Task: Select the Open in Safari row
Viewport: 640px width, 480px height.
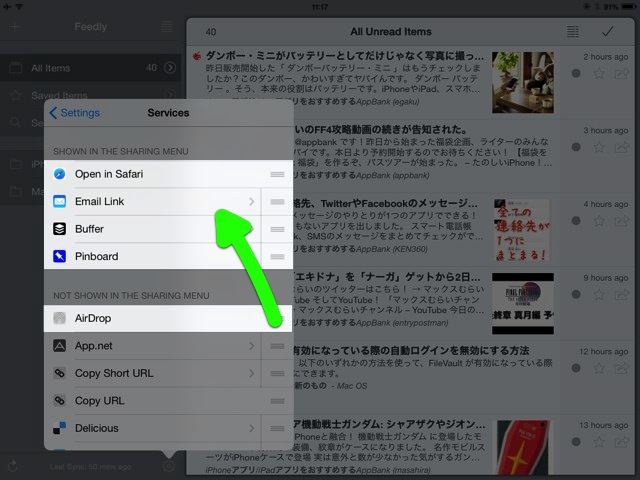Action: [169, 174]
